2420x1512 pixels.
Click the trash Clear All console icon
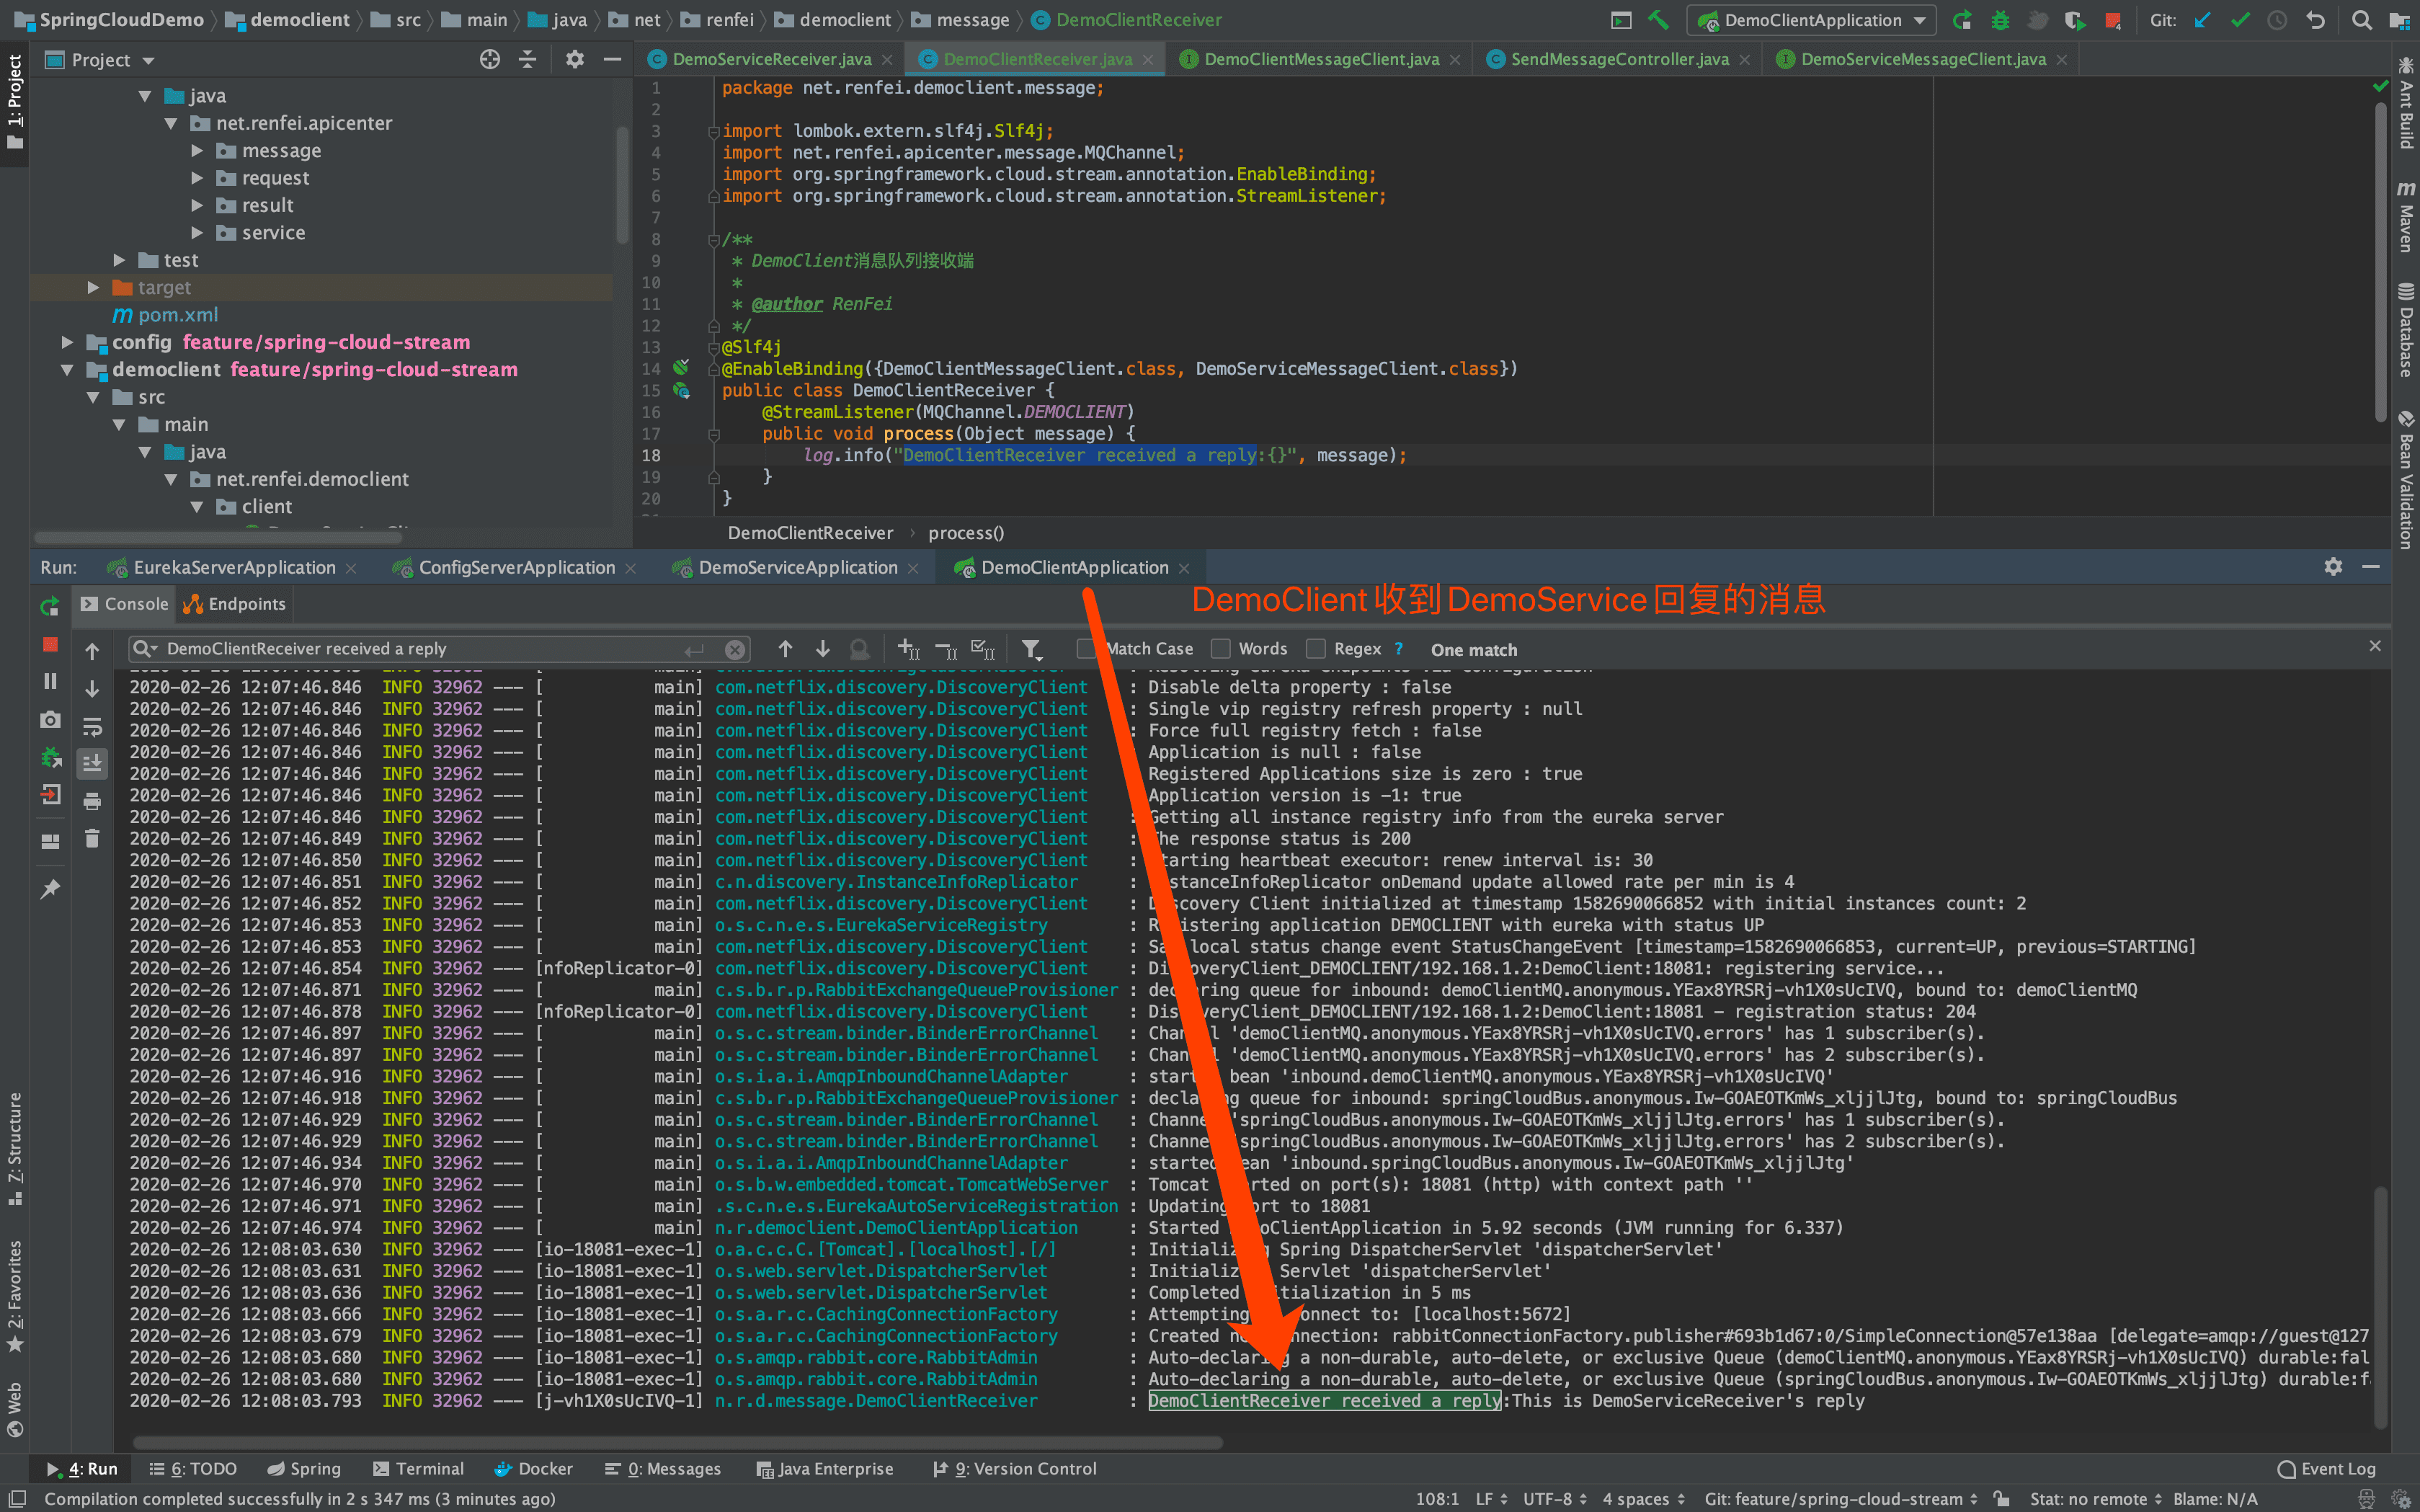tap(92, 838)
